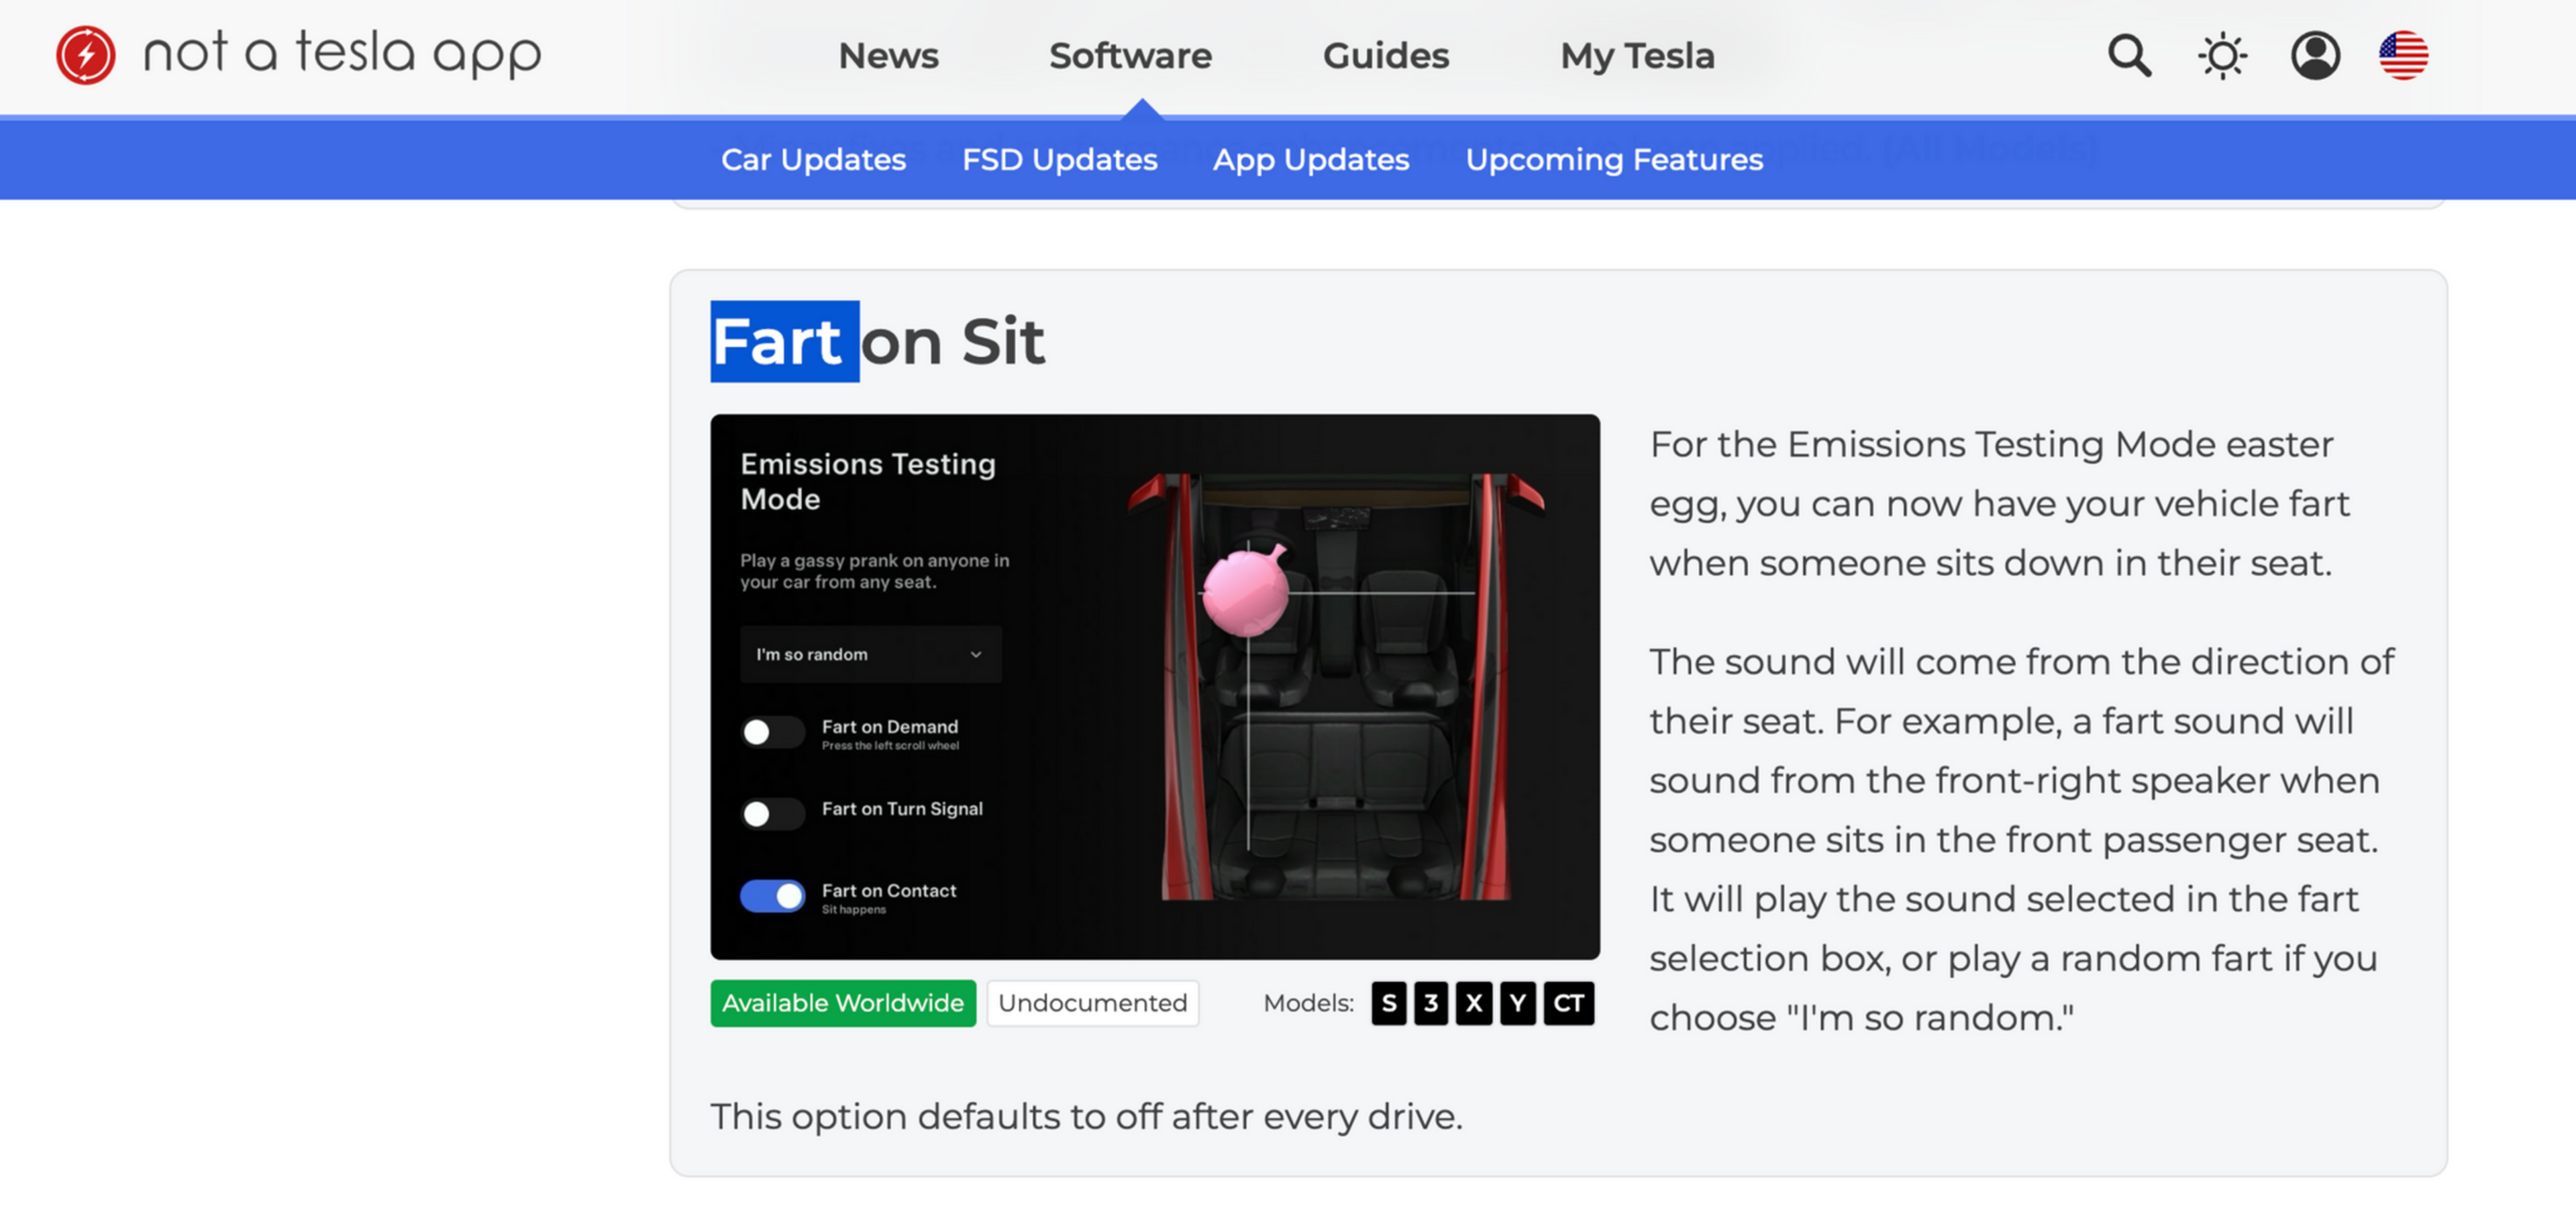Click the "Models:" label
Viewport: 2576px width, 1218px height.
click(1308, 1003)
